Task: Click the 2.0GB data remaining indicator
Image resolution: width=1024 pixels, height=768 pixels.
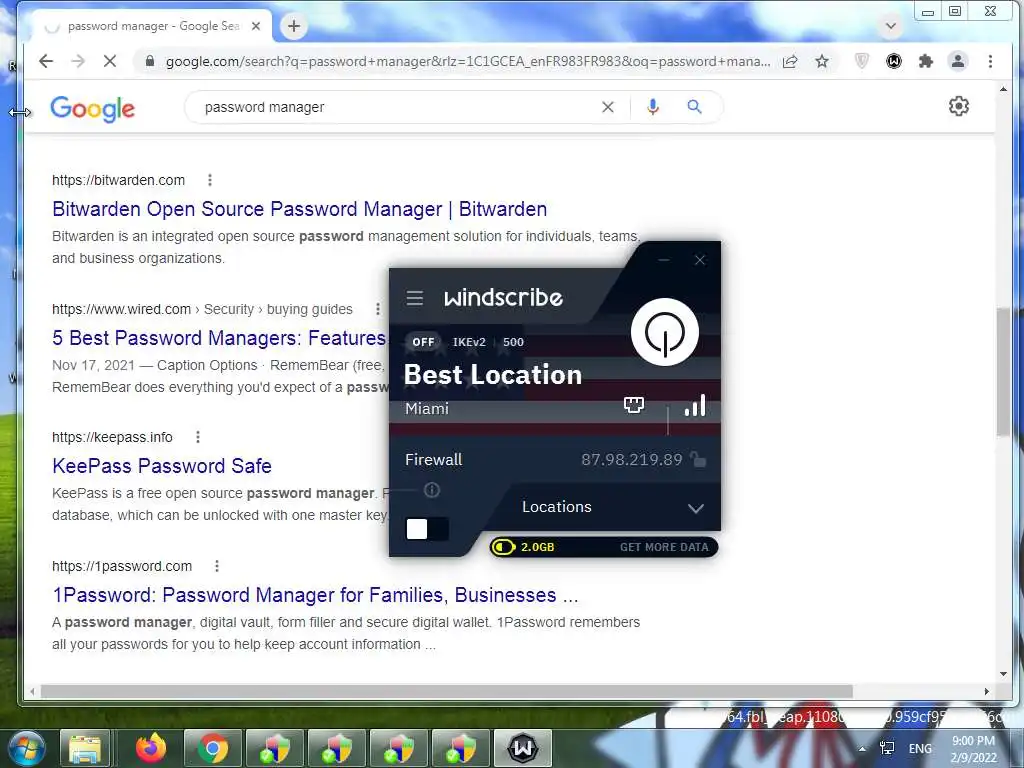Action: (x=523, y=547)
